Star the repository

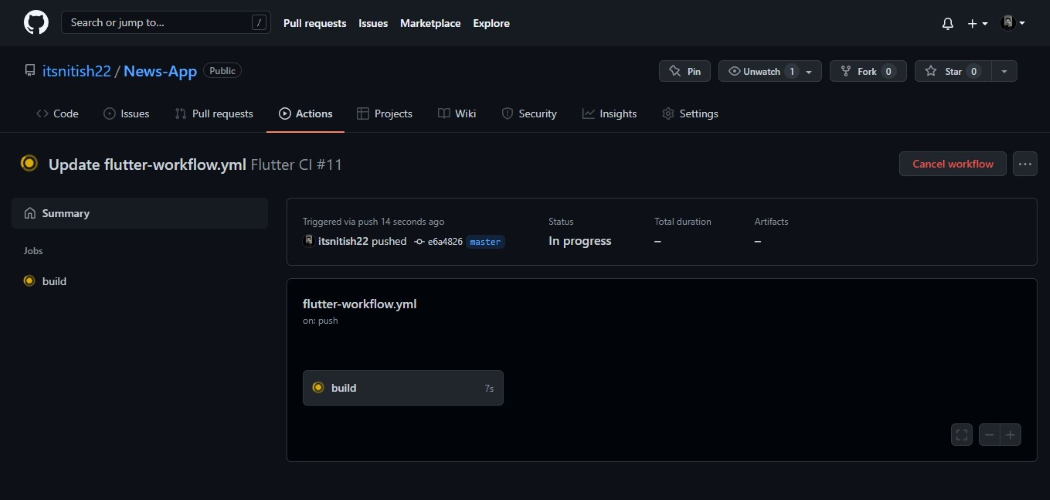953,71
